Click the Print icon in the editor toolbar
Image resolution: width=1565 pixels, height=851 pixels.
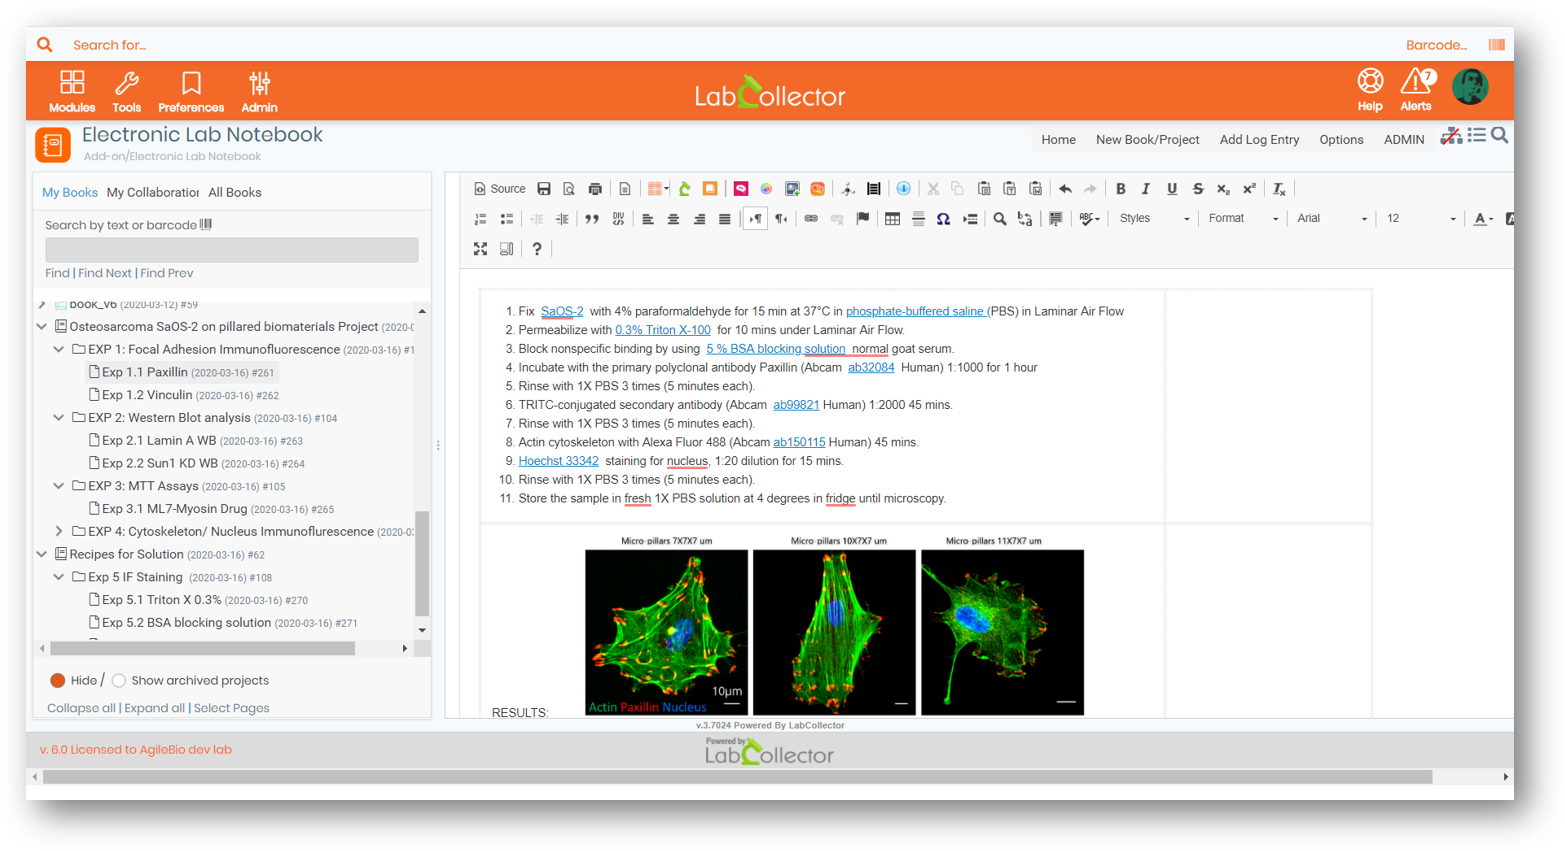[596, 189]
